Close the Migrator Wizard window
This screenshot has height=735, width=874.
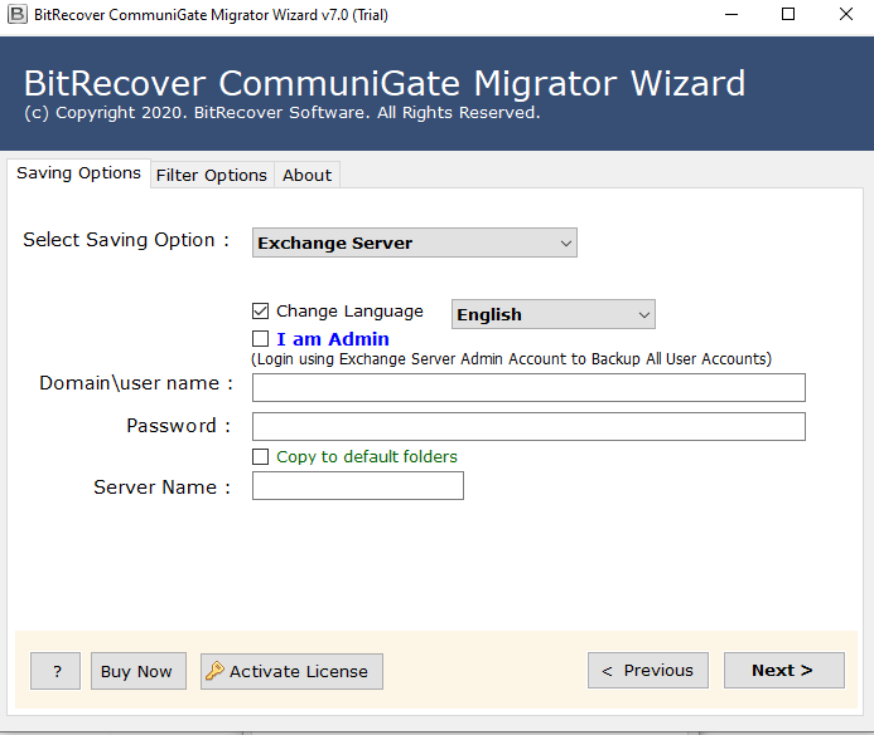coord(845,15)
